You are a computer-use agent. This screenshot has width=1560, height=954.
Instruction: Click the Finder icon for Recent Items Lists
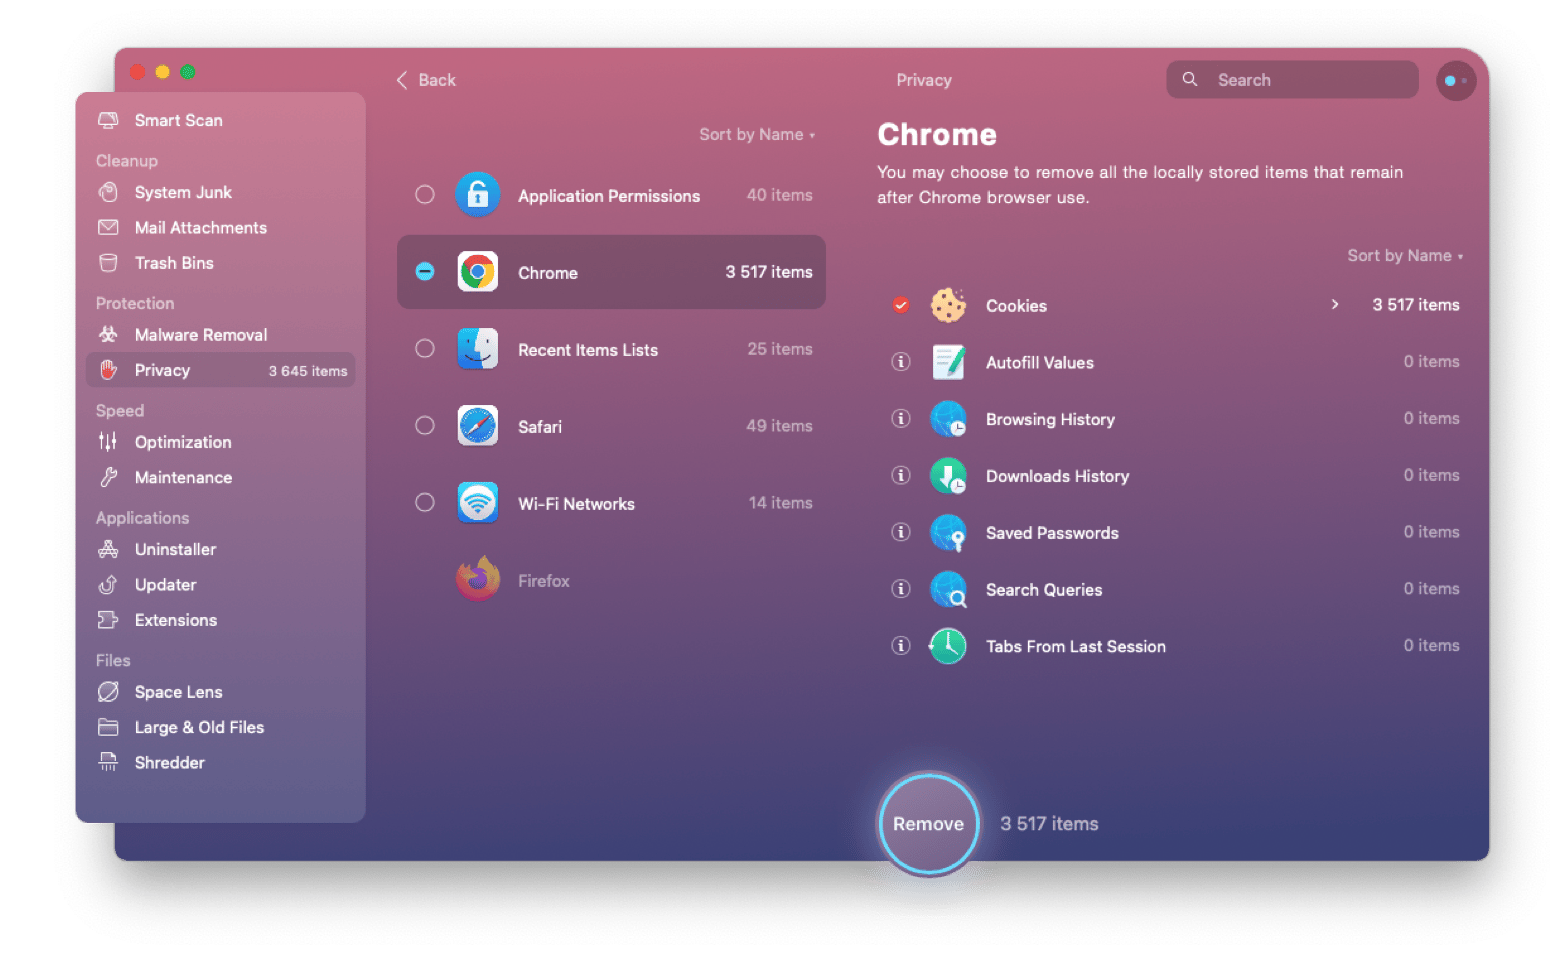point(478,349)
